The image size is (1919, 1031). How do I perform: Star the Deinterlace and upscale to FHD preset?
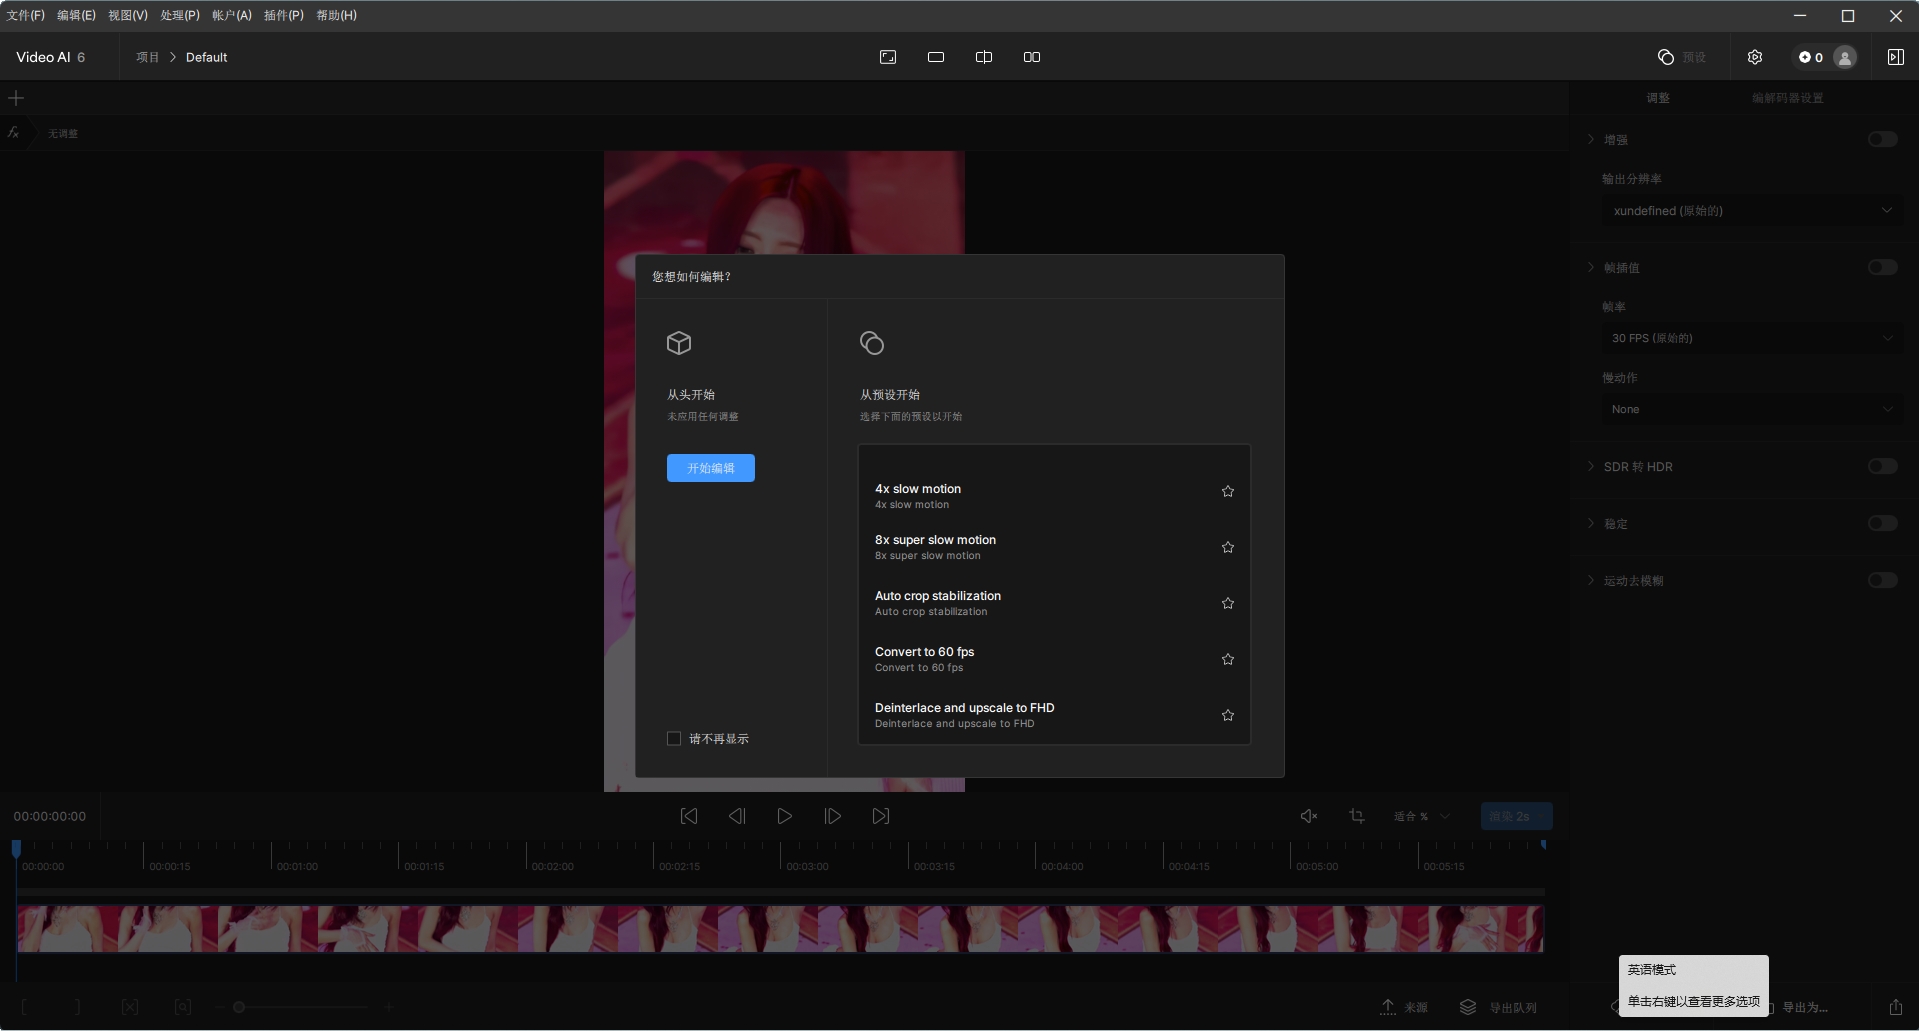pyautogui.click(x=1228, y=715)
